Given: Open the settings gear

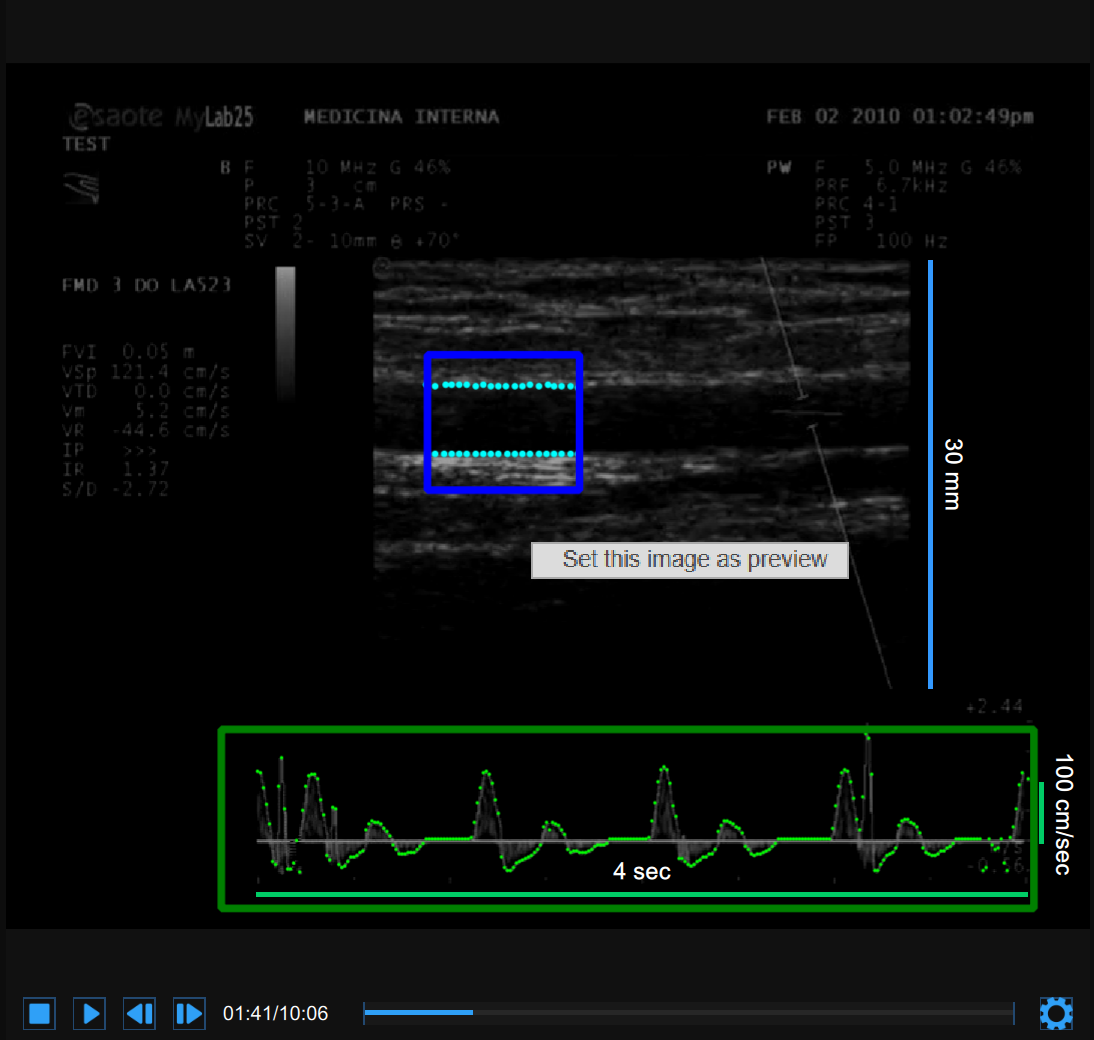Looking at the screenshot, I should (x=1056, y=1013).
